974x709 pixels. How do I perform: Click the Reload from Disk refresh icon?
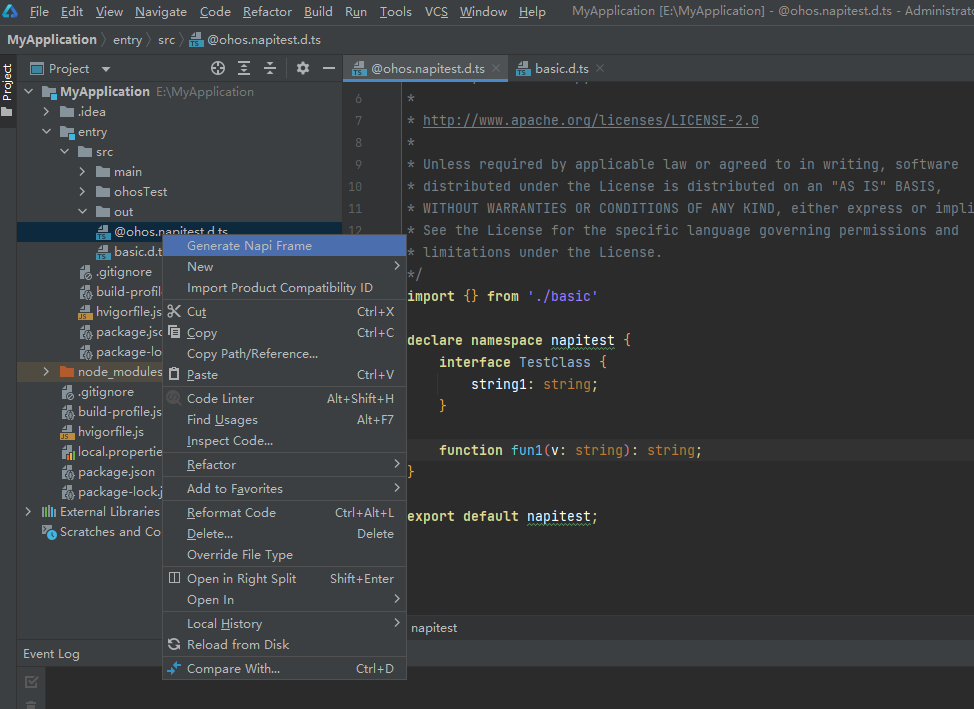tap(174, 645)
